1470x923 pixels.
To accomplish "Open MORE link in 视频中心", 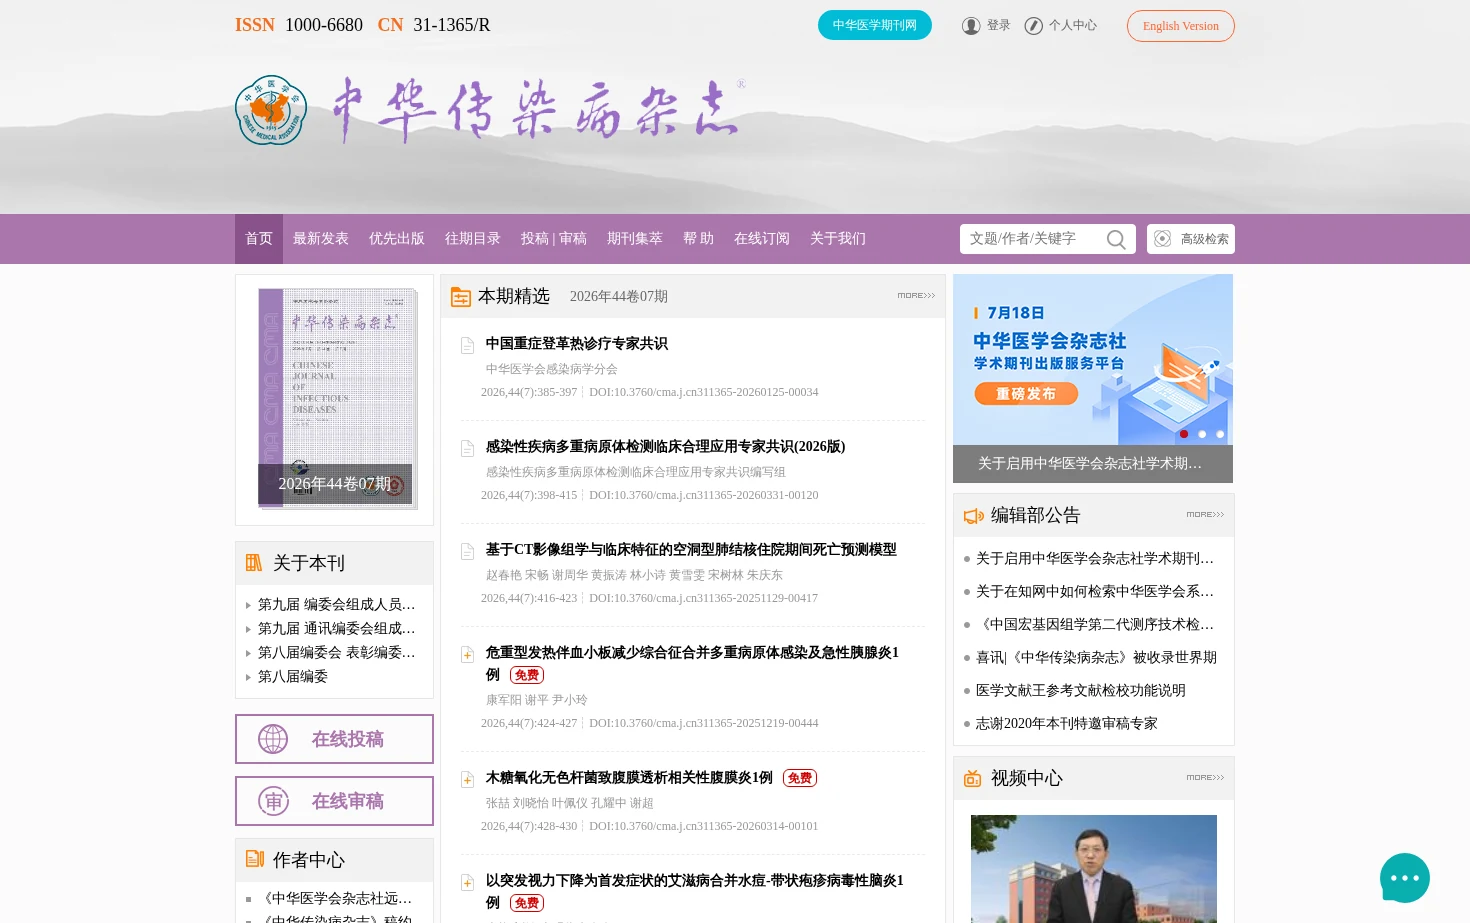I will pos(1205,778).
